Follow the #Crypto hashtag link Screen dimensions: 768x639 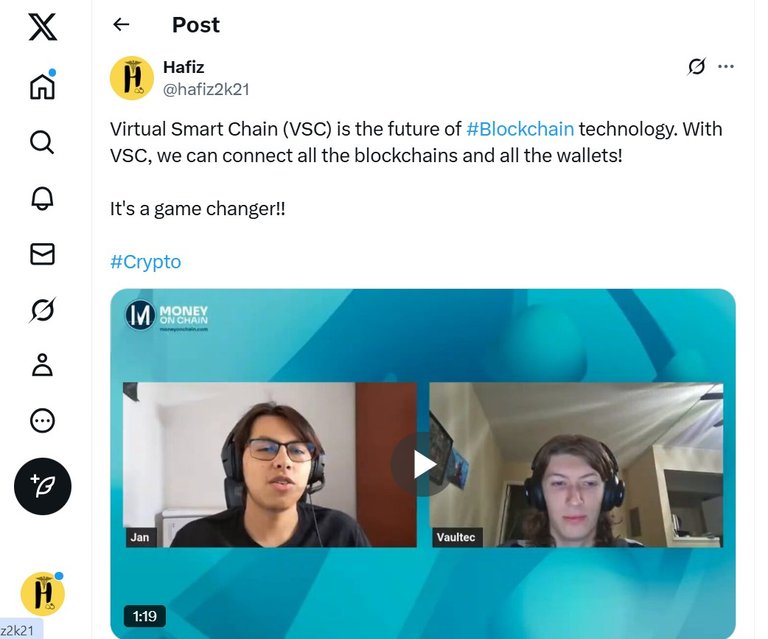(145, 262)
